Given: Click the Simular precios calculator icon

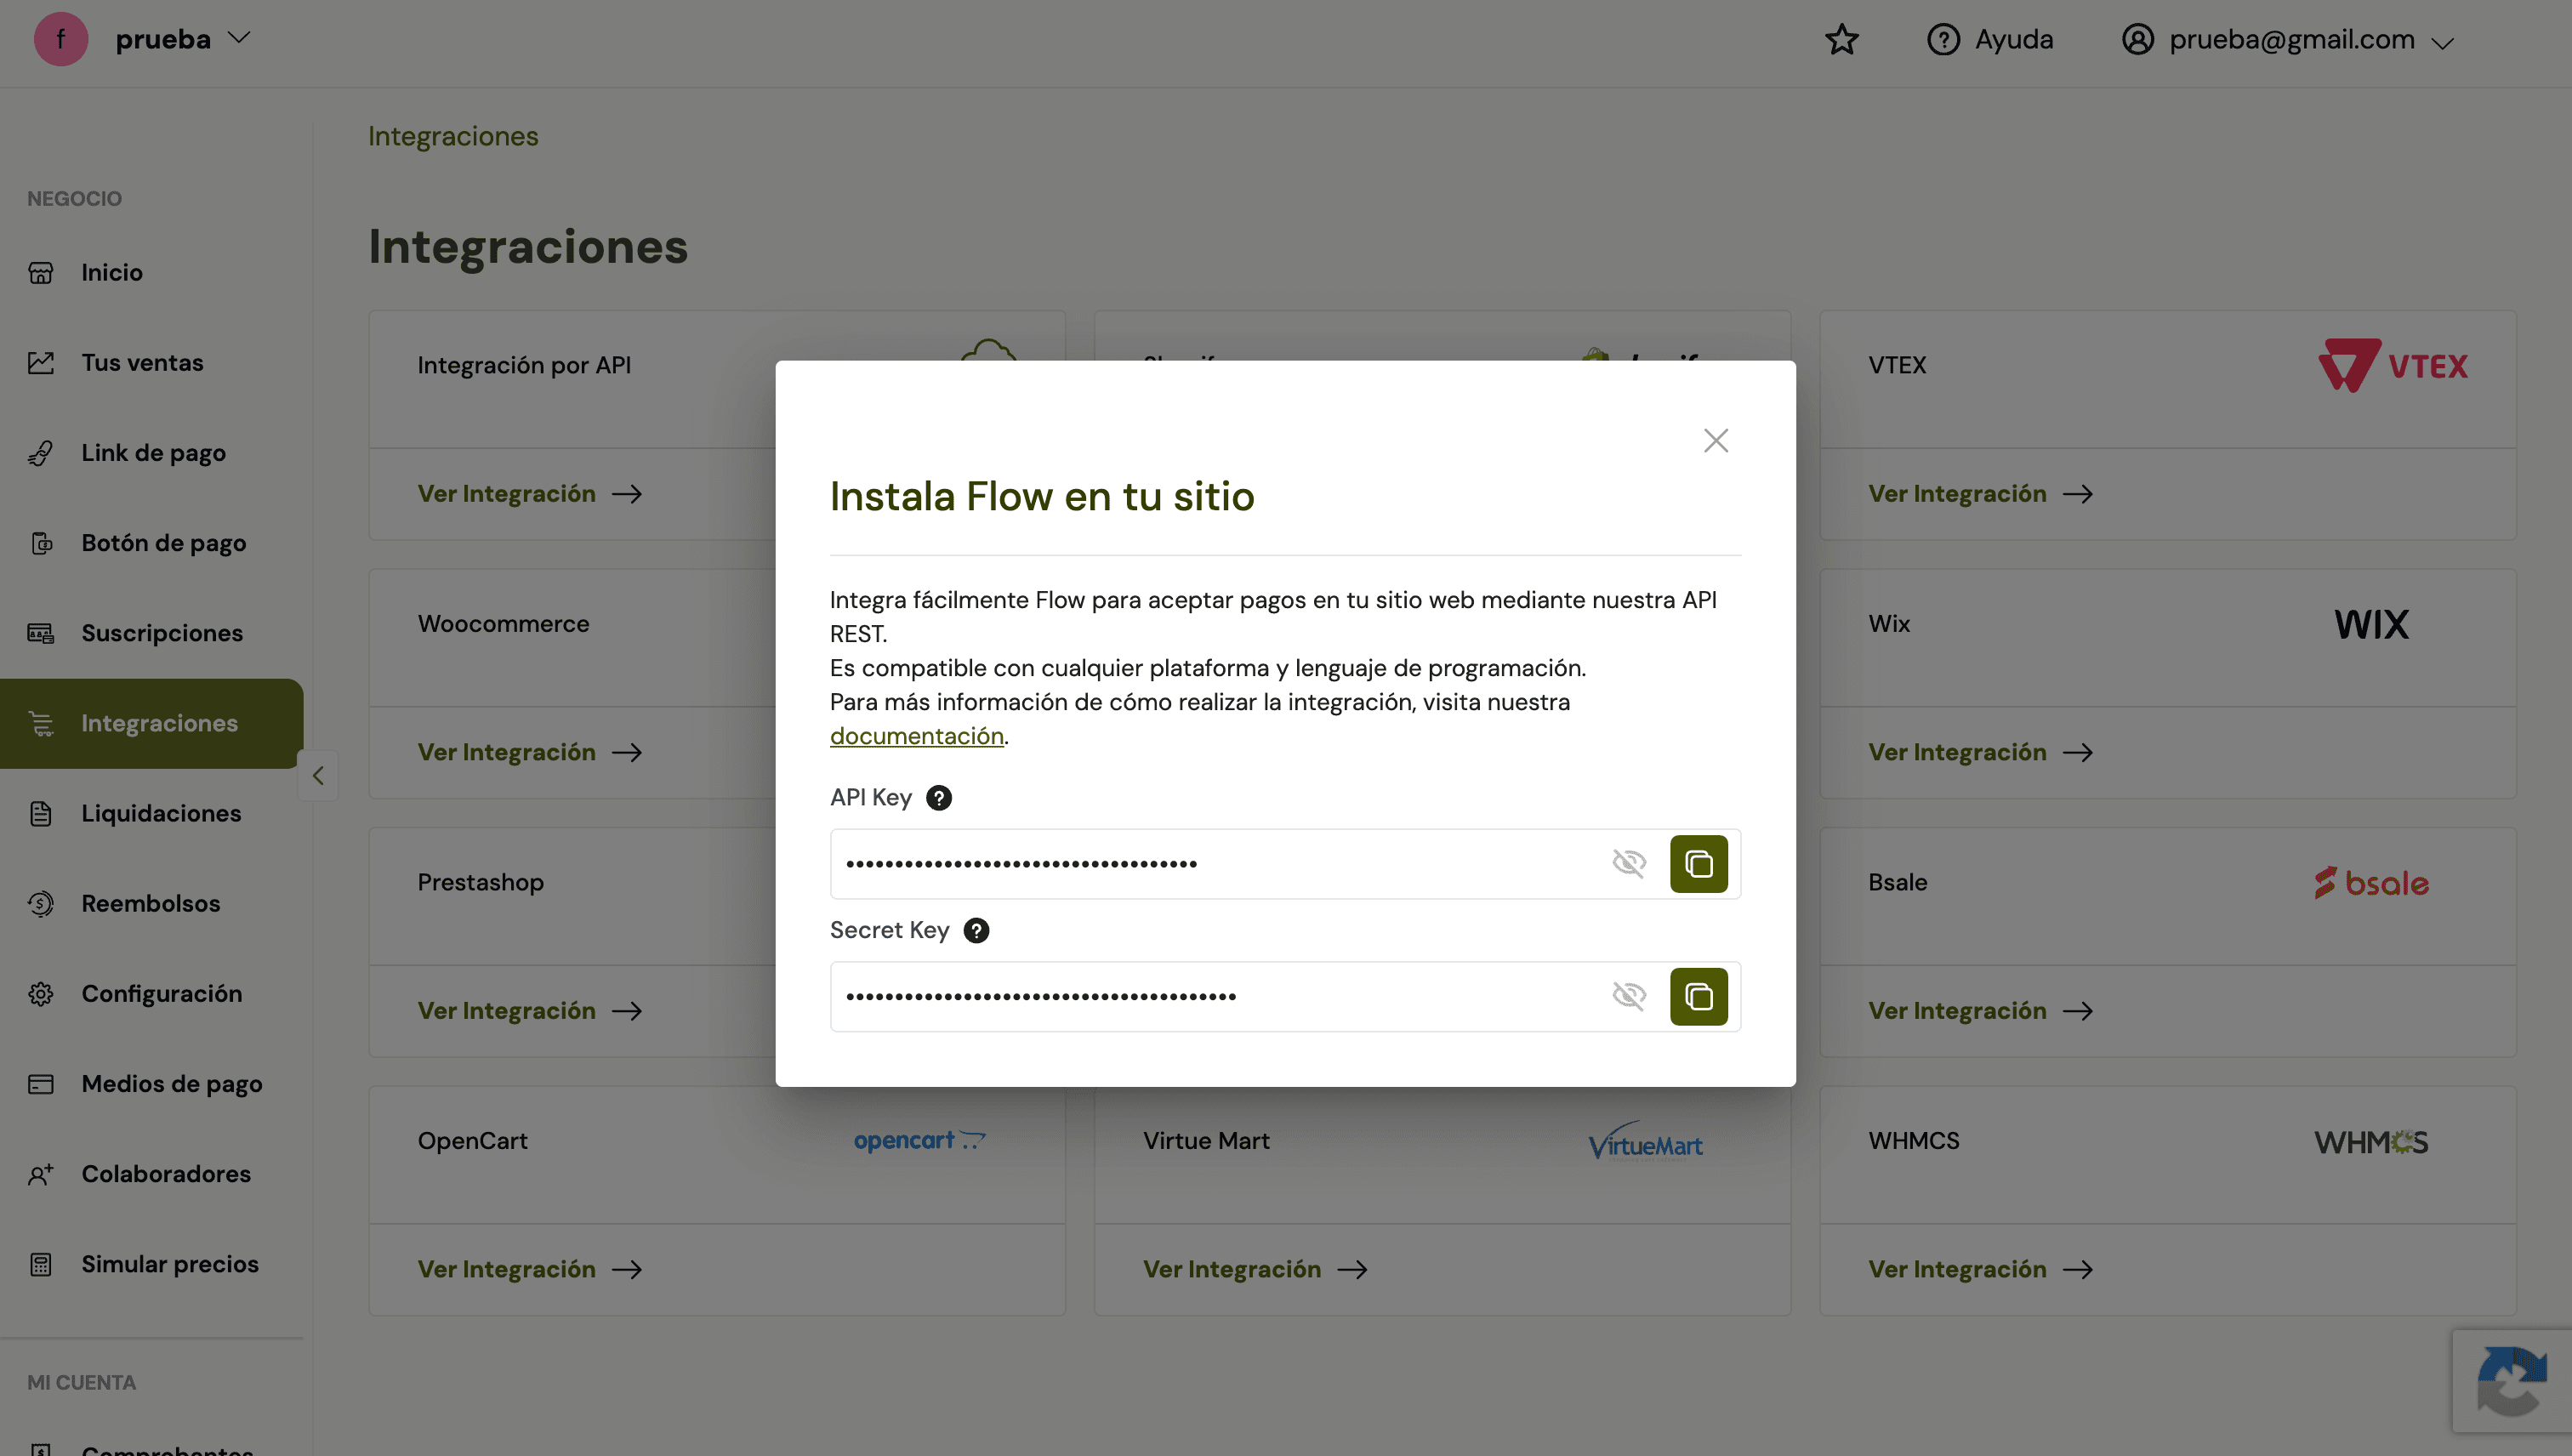Looking at the screenshot, I should coord(41,1264).
